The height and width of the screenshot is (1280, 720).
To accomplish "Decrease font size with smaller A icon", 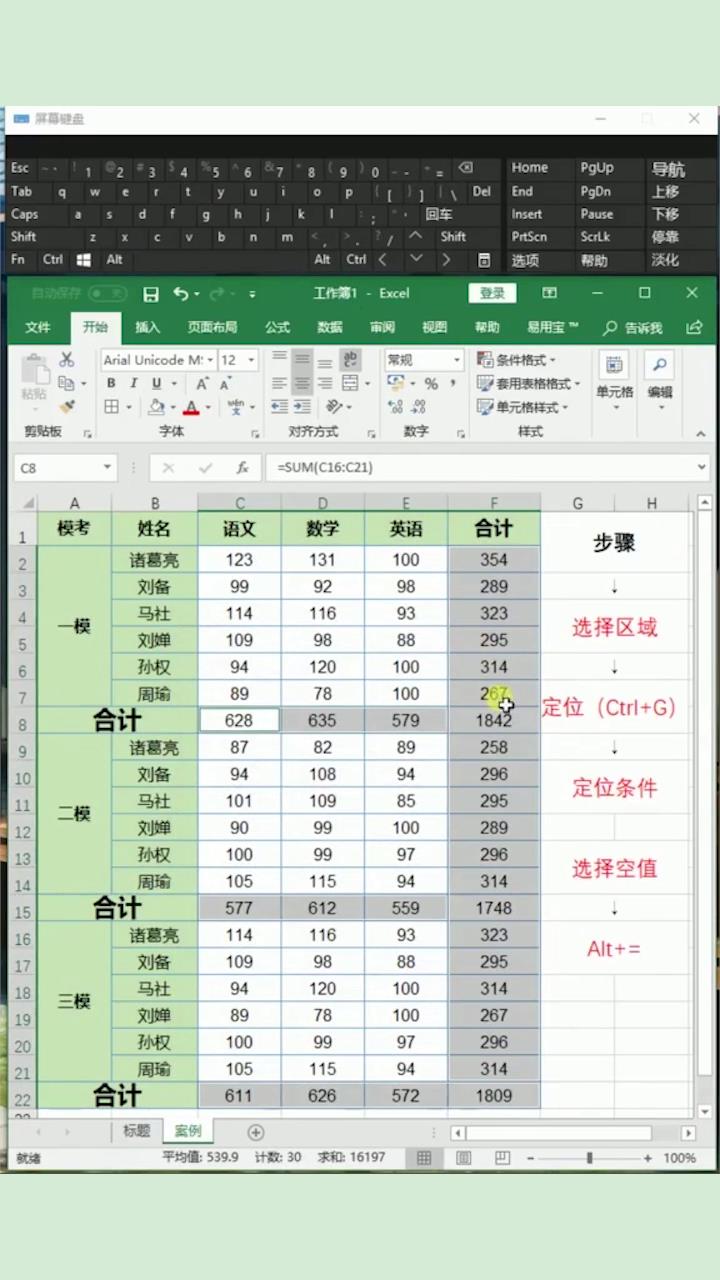I will (225, 383).
